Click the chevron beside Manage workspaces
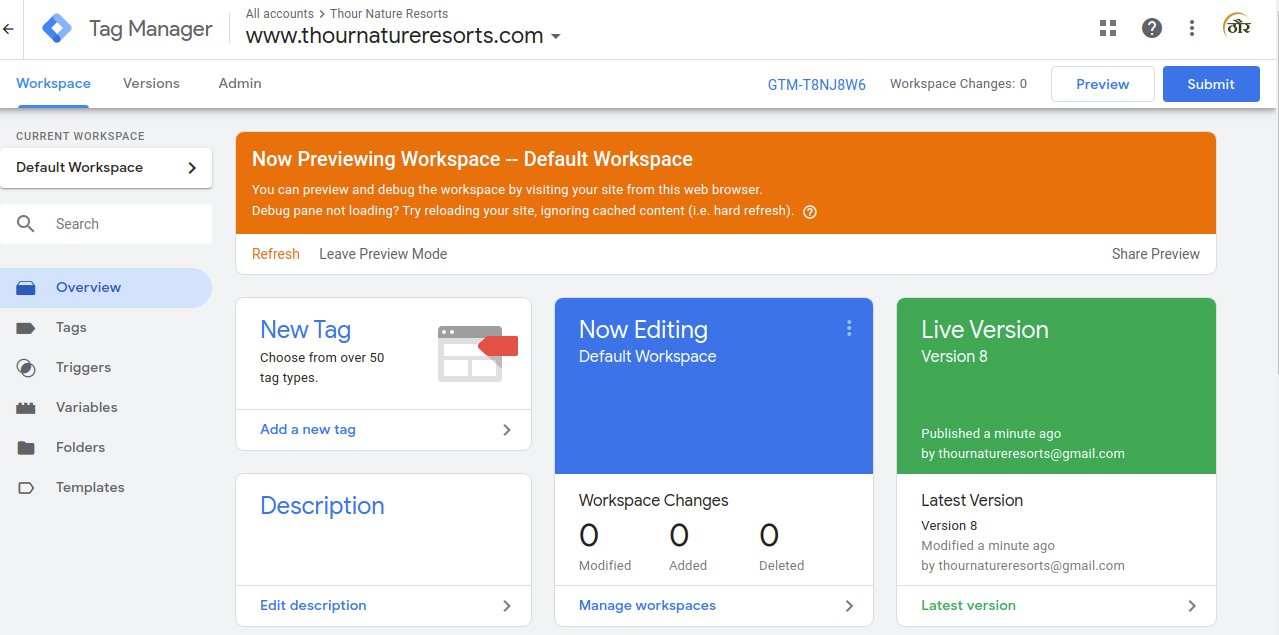The width and height of the screenshot is (1279, 635). point(849,606)
